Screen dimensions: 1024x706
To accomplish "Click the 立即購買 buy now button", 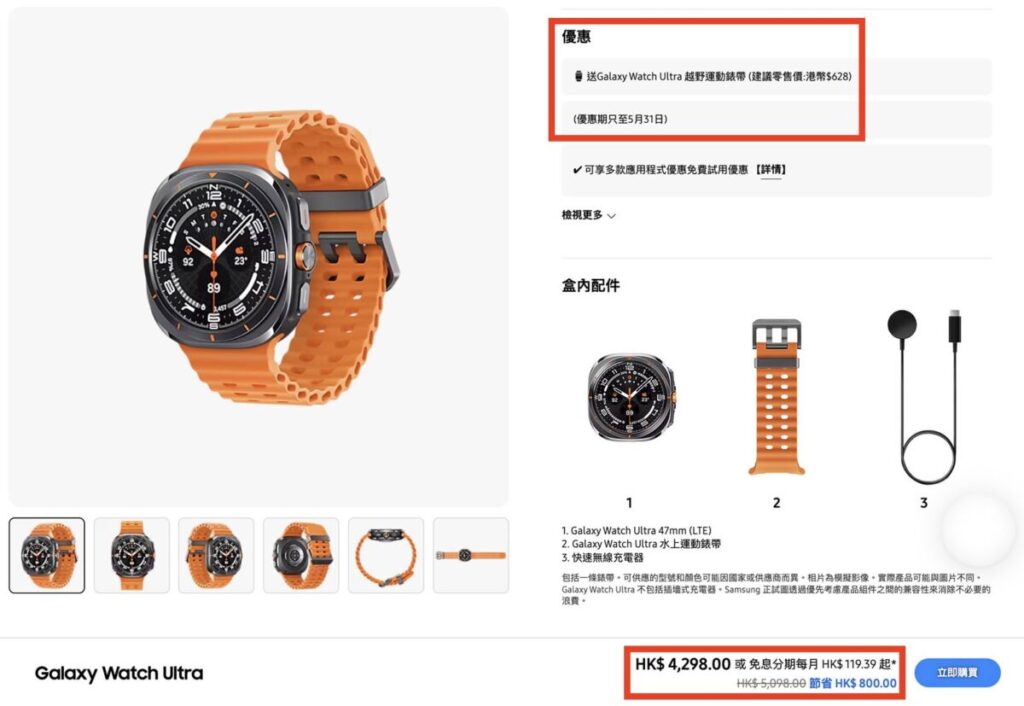I will click(957, 673).
